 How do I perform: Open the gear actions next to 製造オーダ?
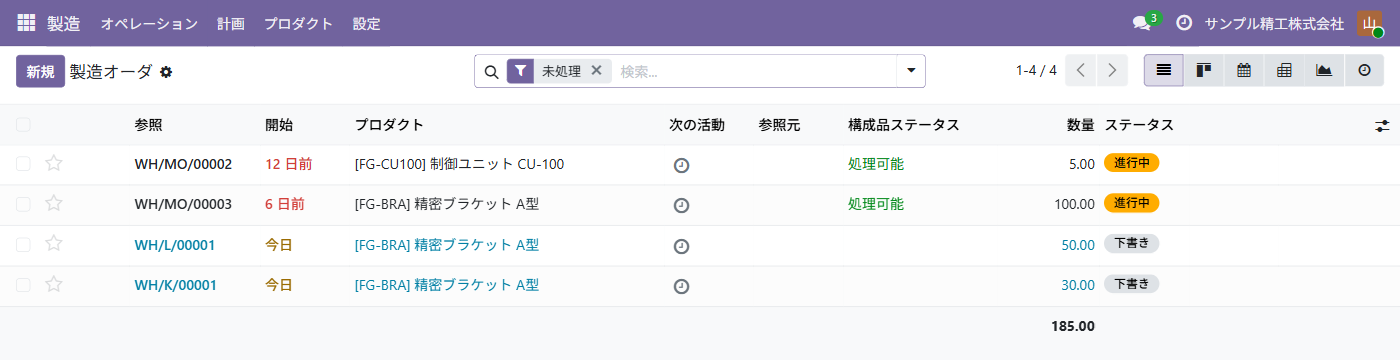[166, 72]
